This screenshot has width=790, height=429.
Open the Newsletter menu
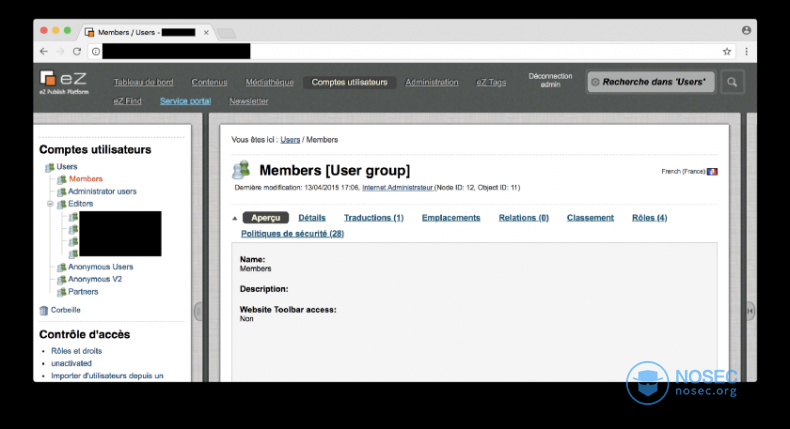click(248, 101)
